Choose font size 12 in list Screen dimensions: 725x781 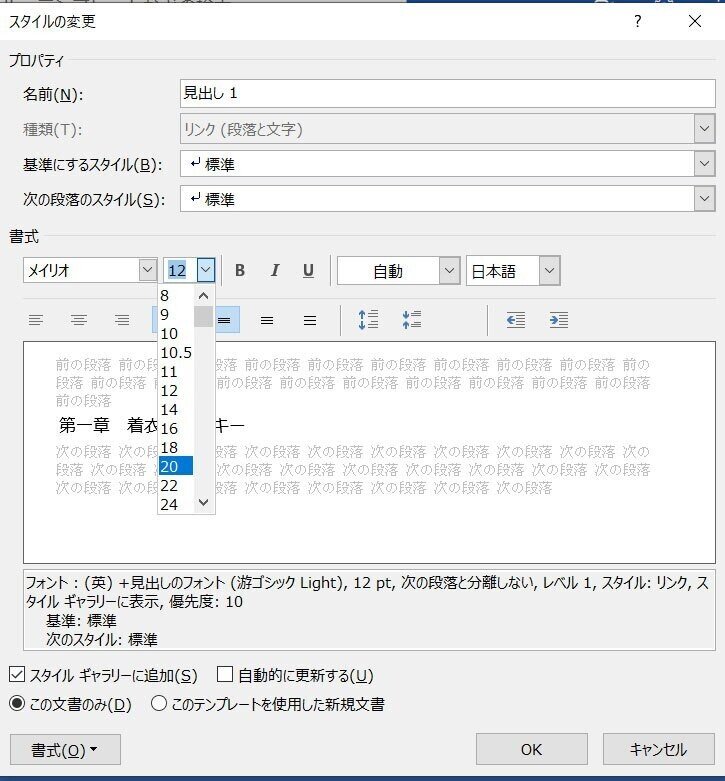click(176, 390)
